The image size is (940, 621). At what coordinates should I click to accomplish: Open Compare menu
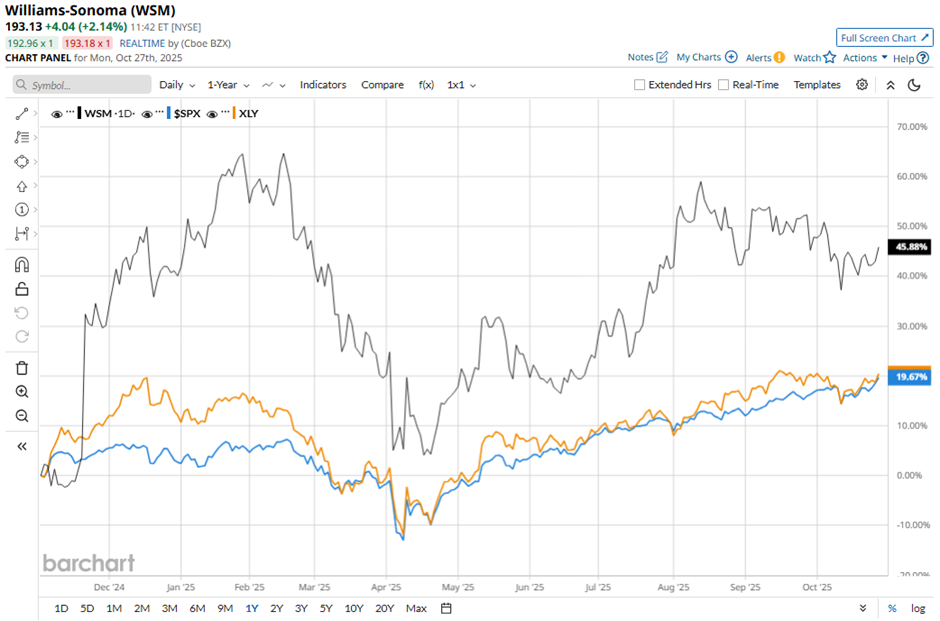[382, 85]
